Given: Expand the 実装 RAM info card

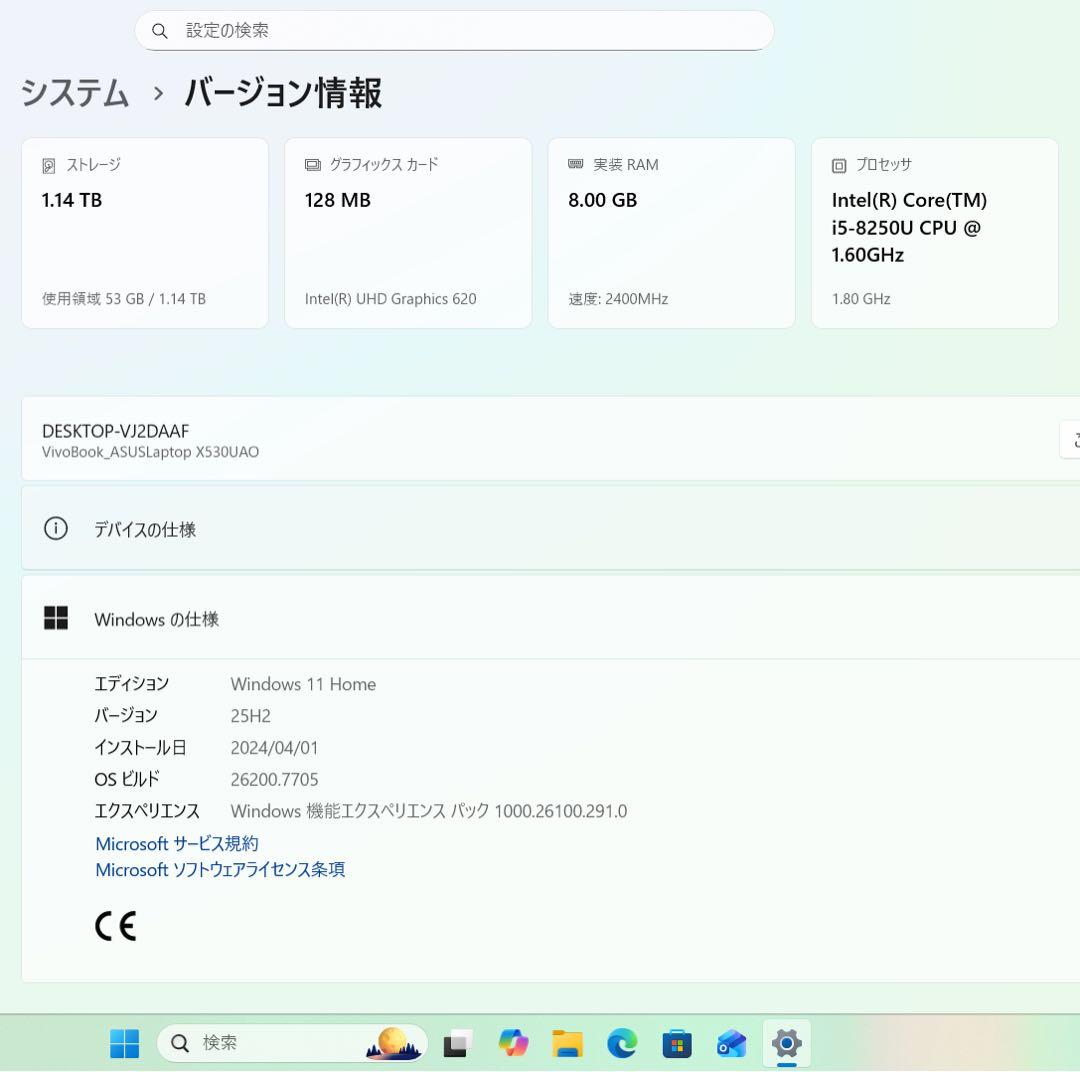Looking at the screenshot, I should click(671, 232).
